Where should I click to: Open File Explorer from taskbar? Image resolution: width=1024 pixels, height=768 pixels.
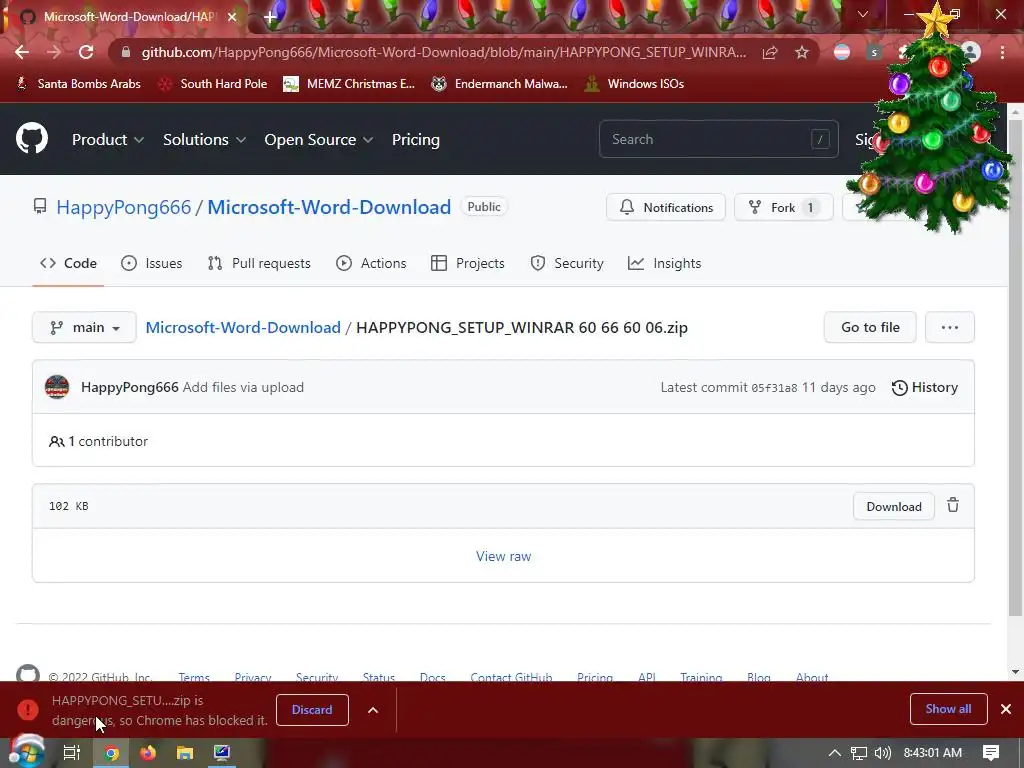click(185, 753)
